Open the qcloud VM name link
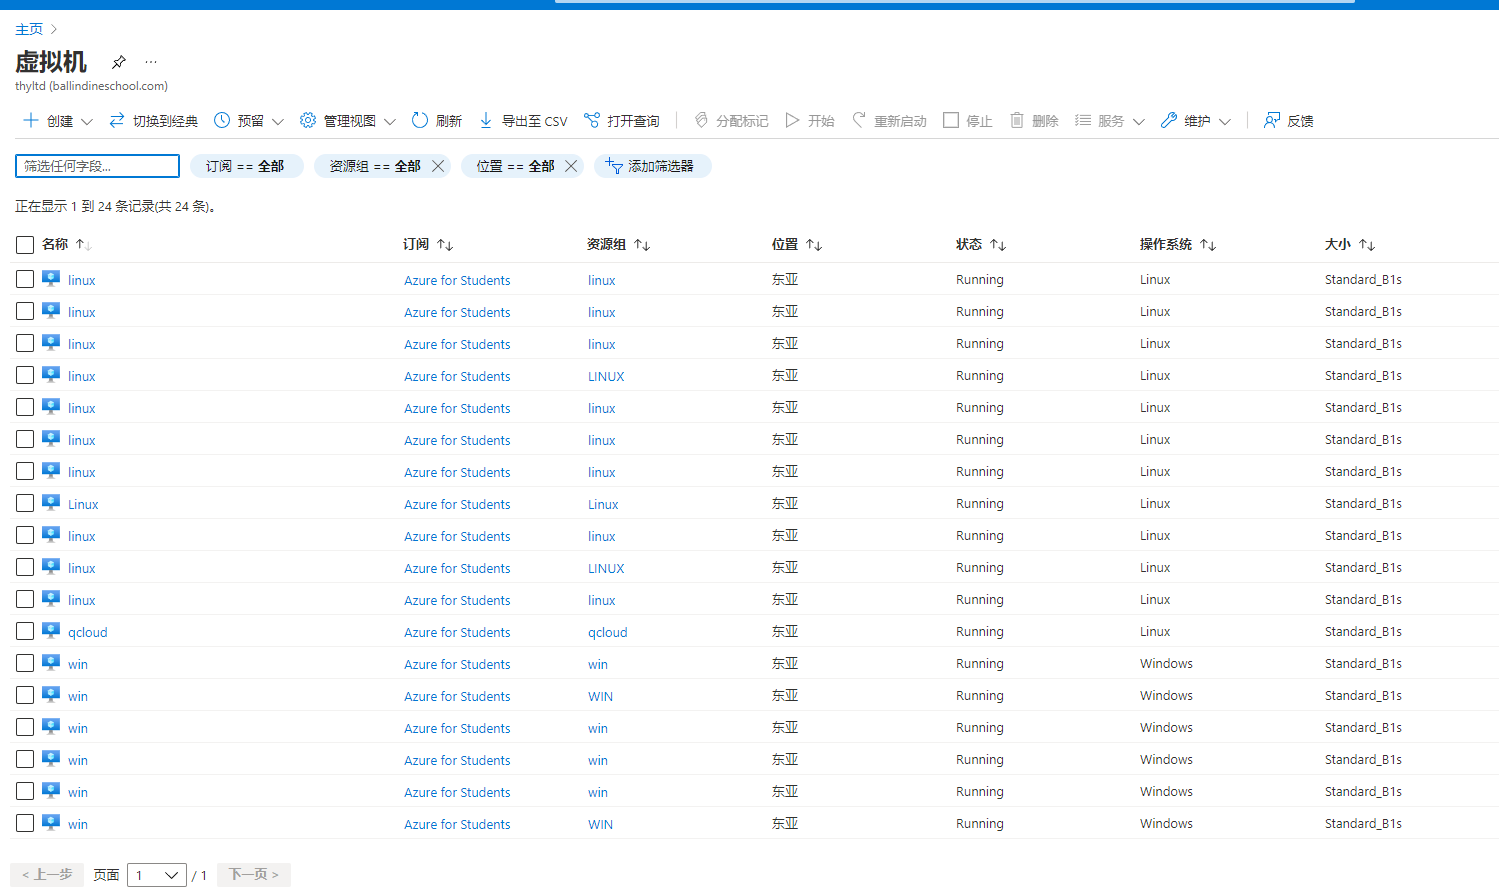 [88, 632]
